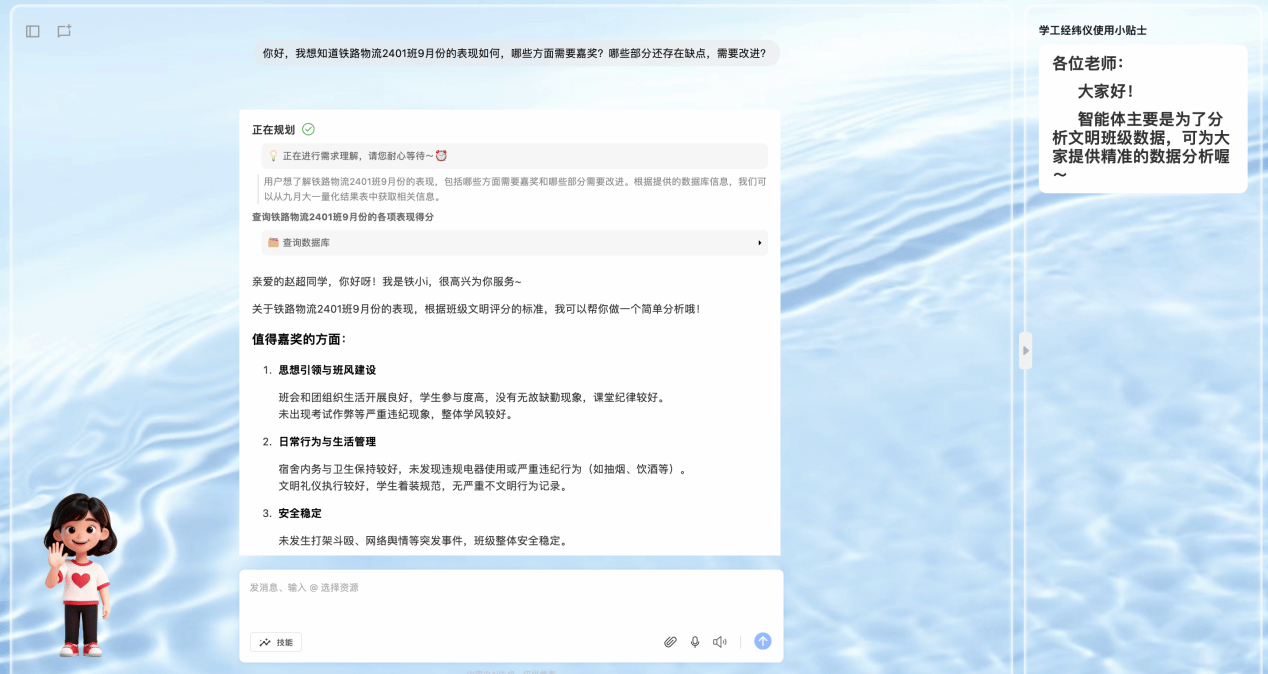The image size is (1268, 674).
Task: Start a new chat conversation
Action: [64, 32]
